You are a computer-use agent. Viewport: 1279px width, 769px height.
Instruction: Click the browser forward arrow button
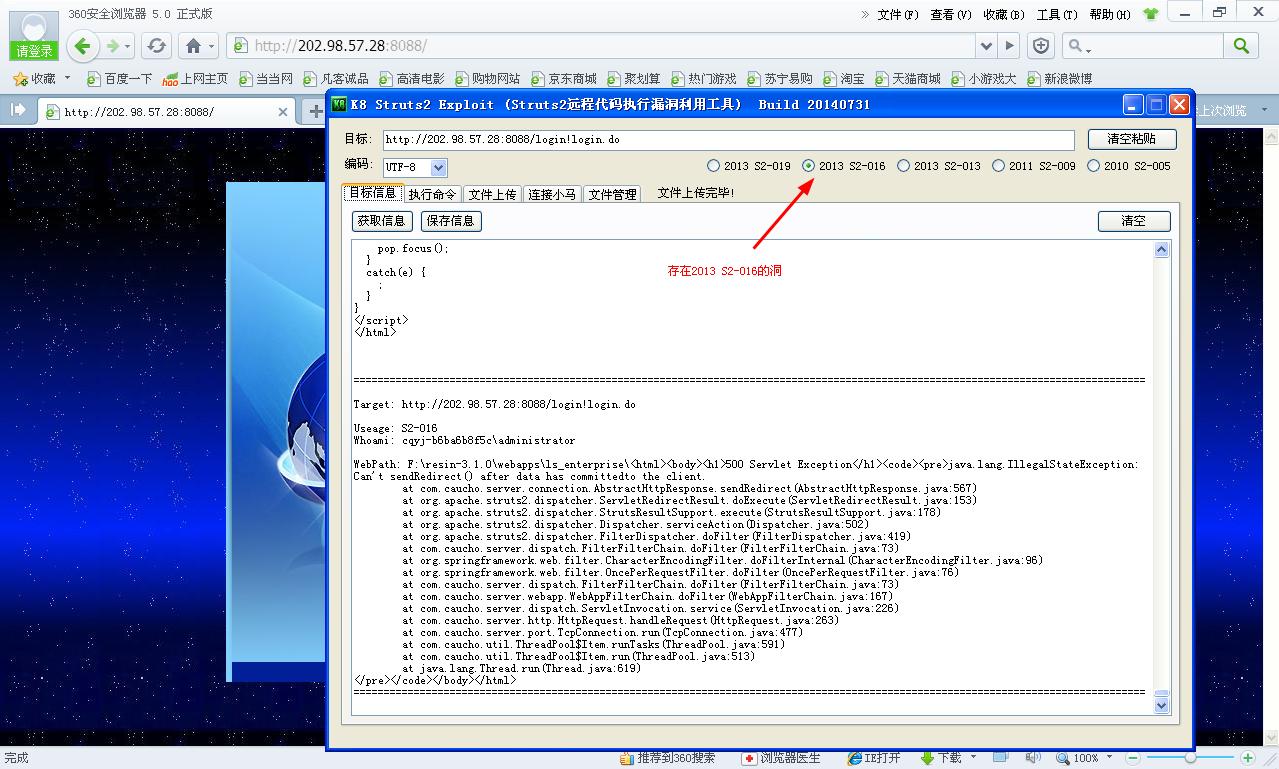click(x=113, y=46)
